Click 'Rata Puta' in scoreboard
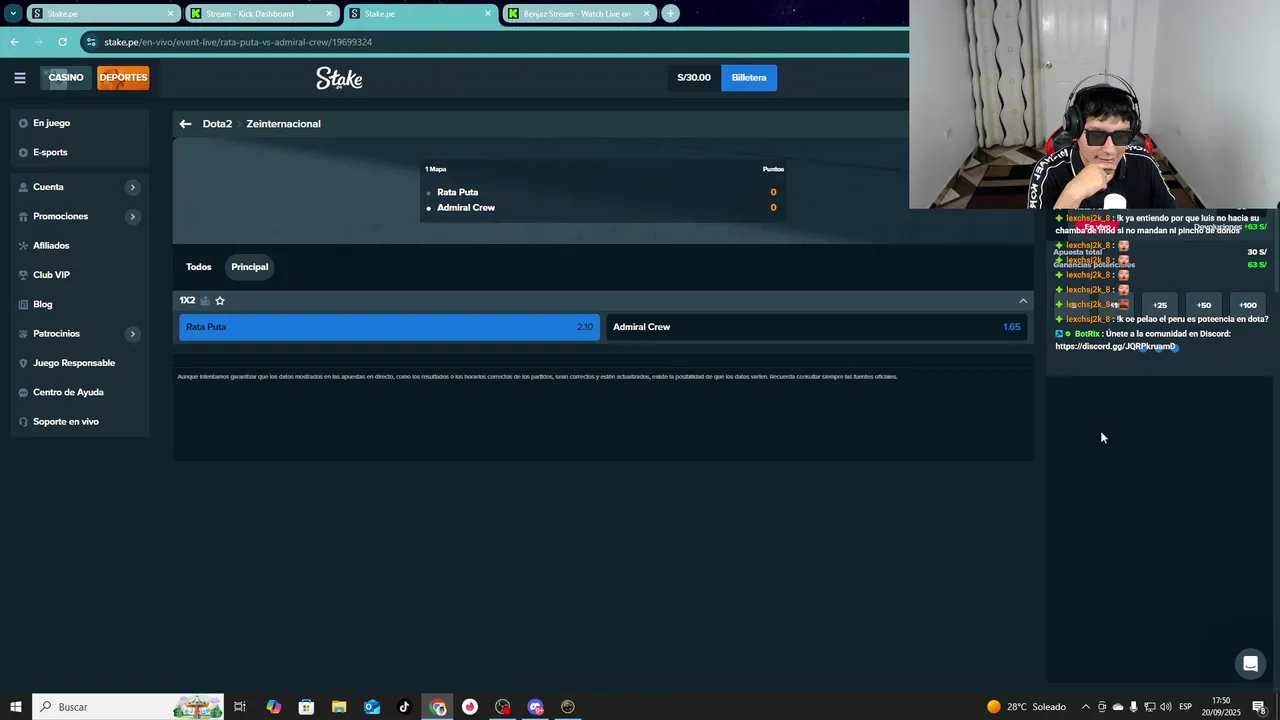1280x720 pixels. point(457,192)
